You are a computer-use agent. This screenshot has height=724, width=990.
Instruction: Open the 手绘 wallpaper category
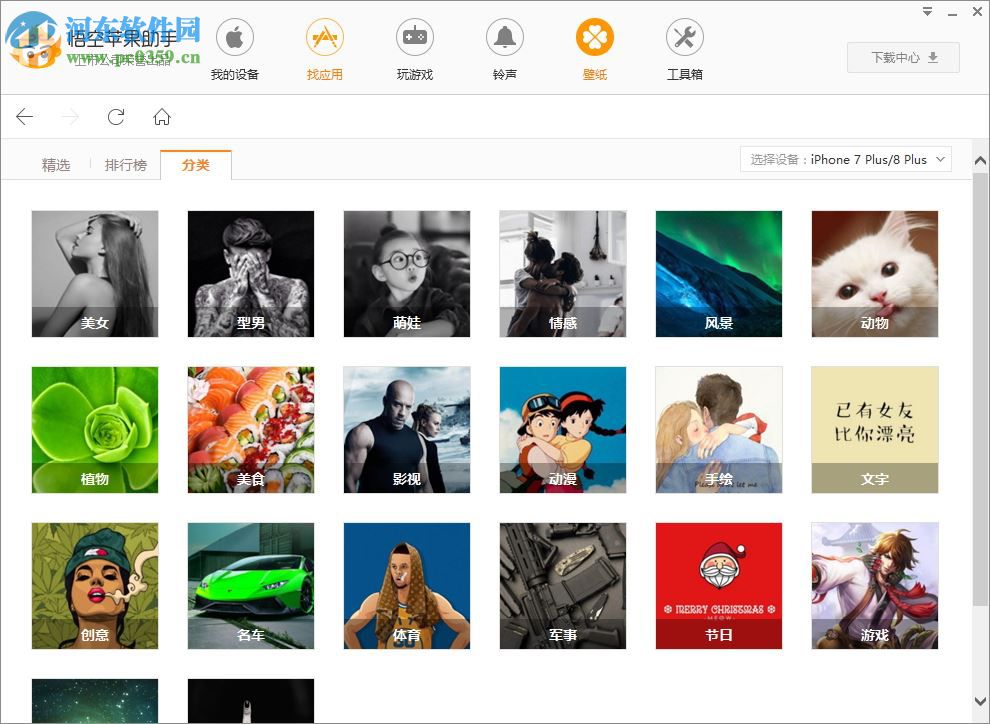point(719,430)
